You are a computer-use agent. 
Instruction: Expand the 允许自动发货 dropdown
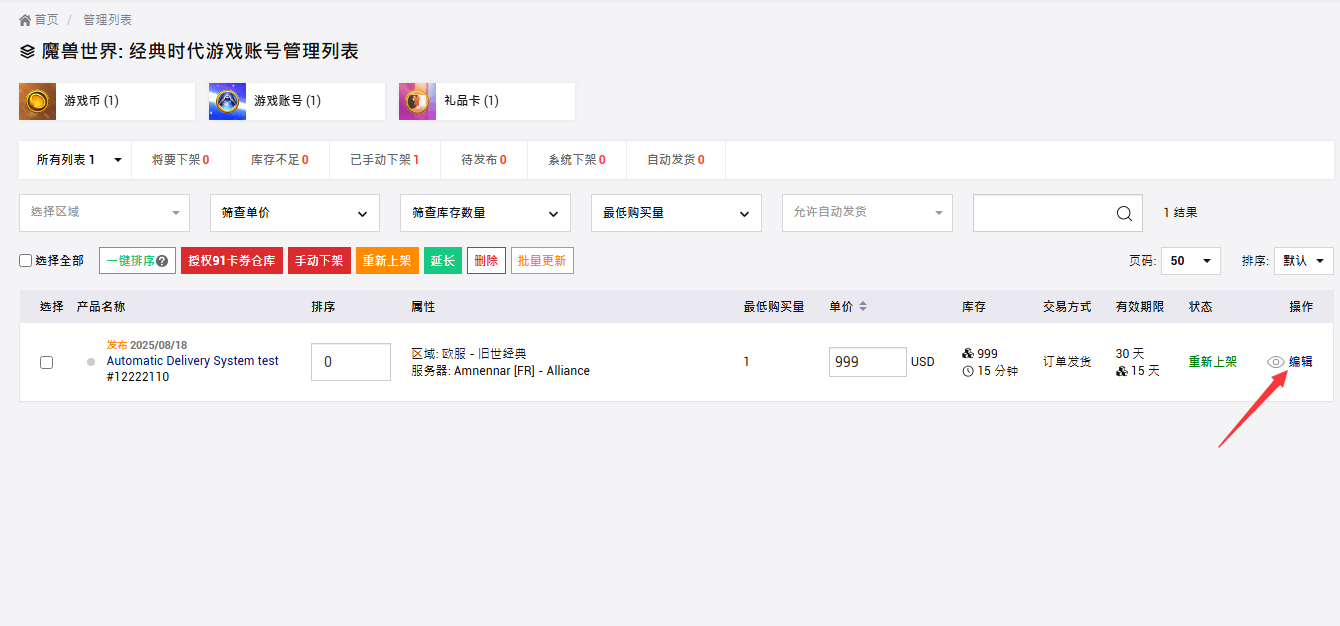pyautogui.click(x=867, y=212)
